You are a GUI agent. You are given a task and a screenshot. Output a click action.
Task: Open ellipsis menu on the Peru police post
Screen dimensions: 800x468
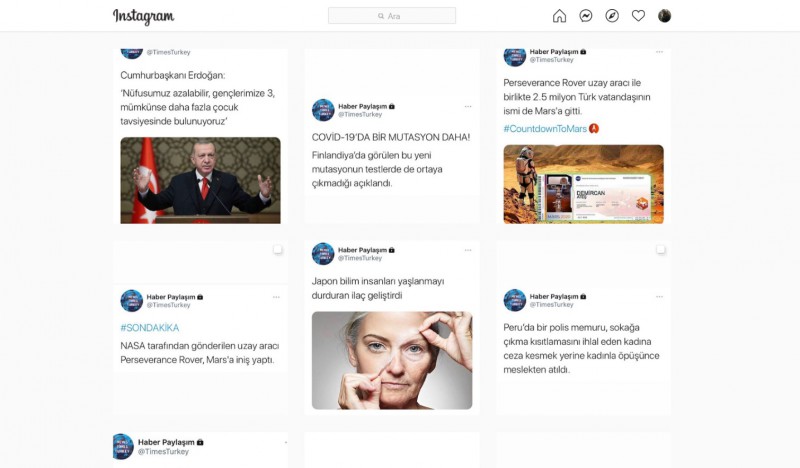[x=659, y=297]
